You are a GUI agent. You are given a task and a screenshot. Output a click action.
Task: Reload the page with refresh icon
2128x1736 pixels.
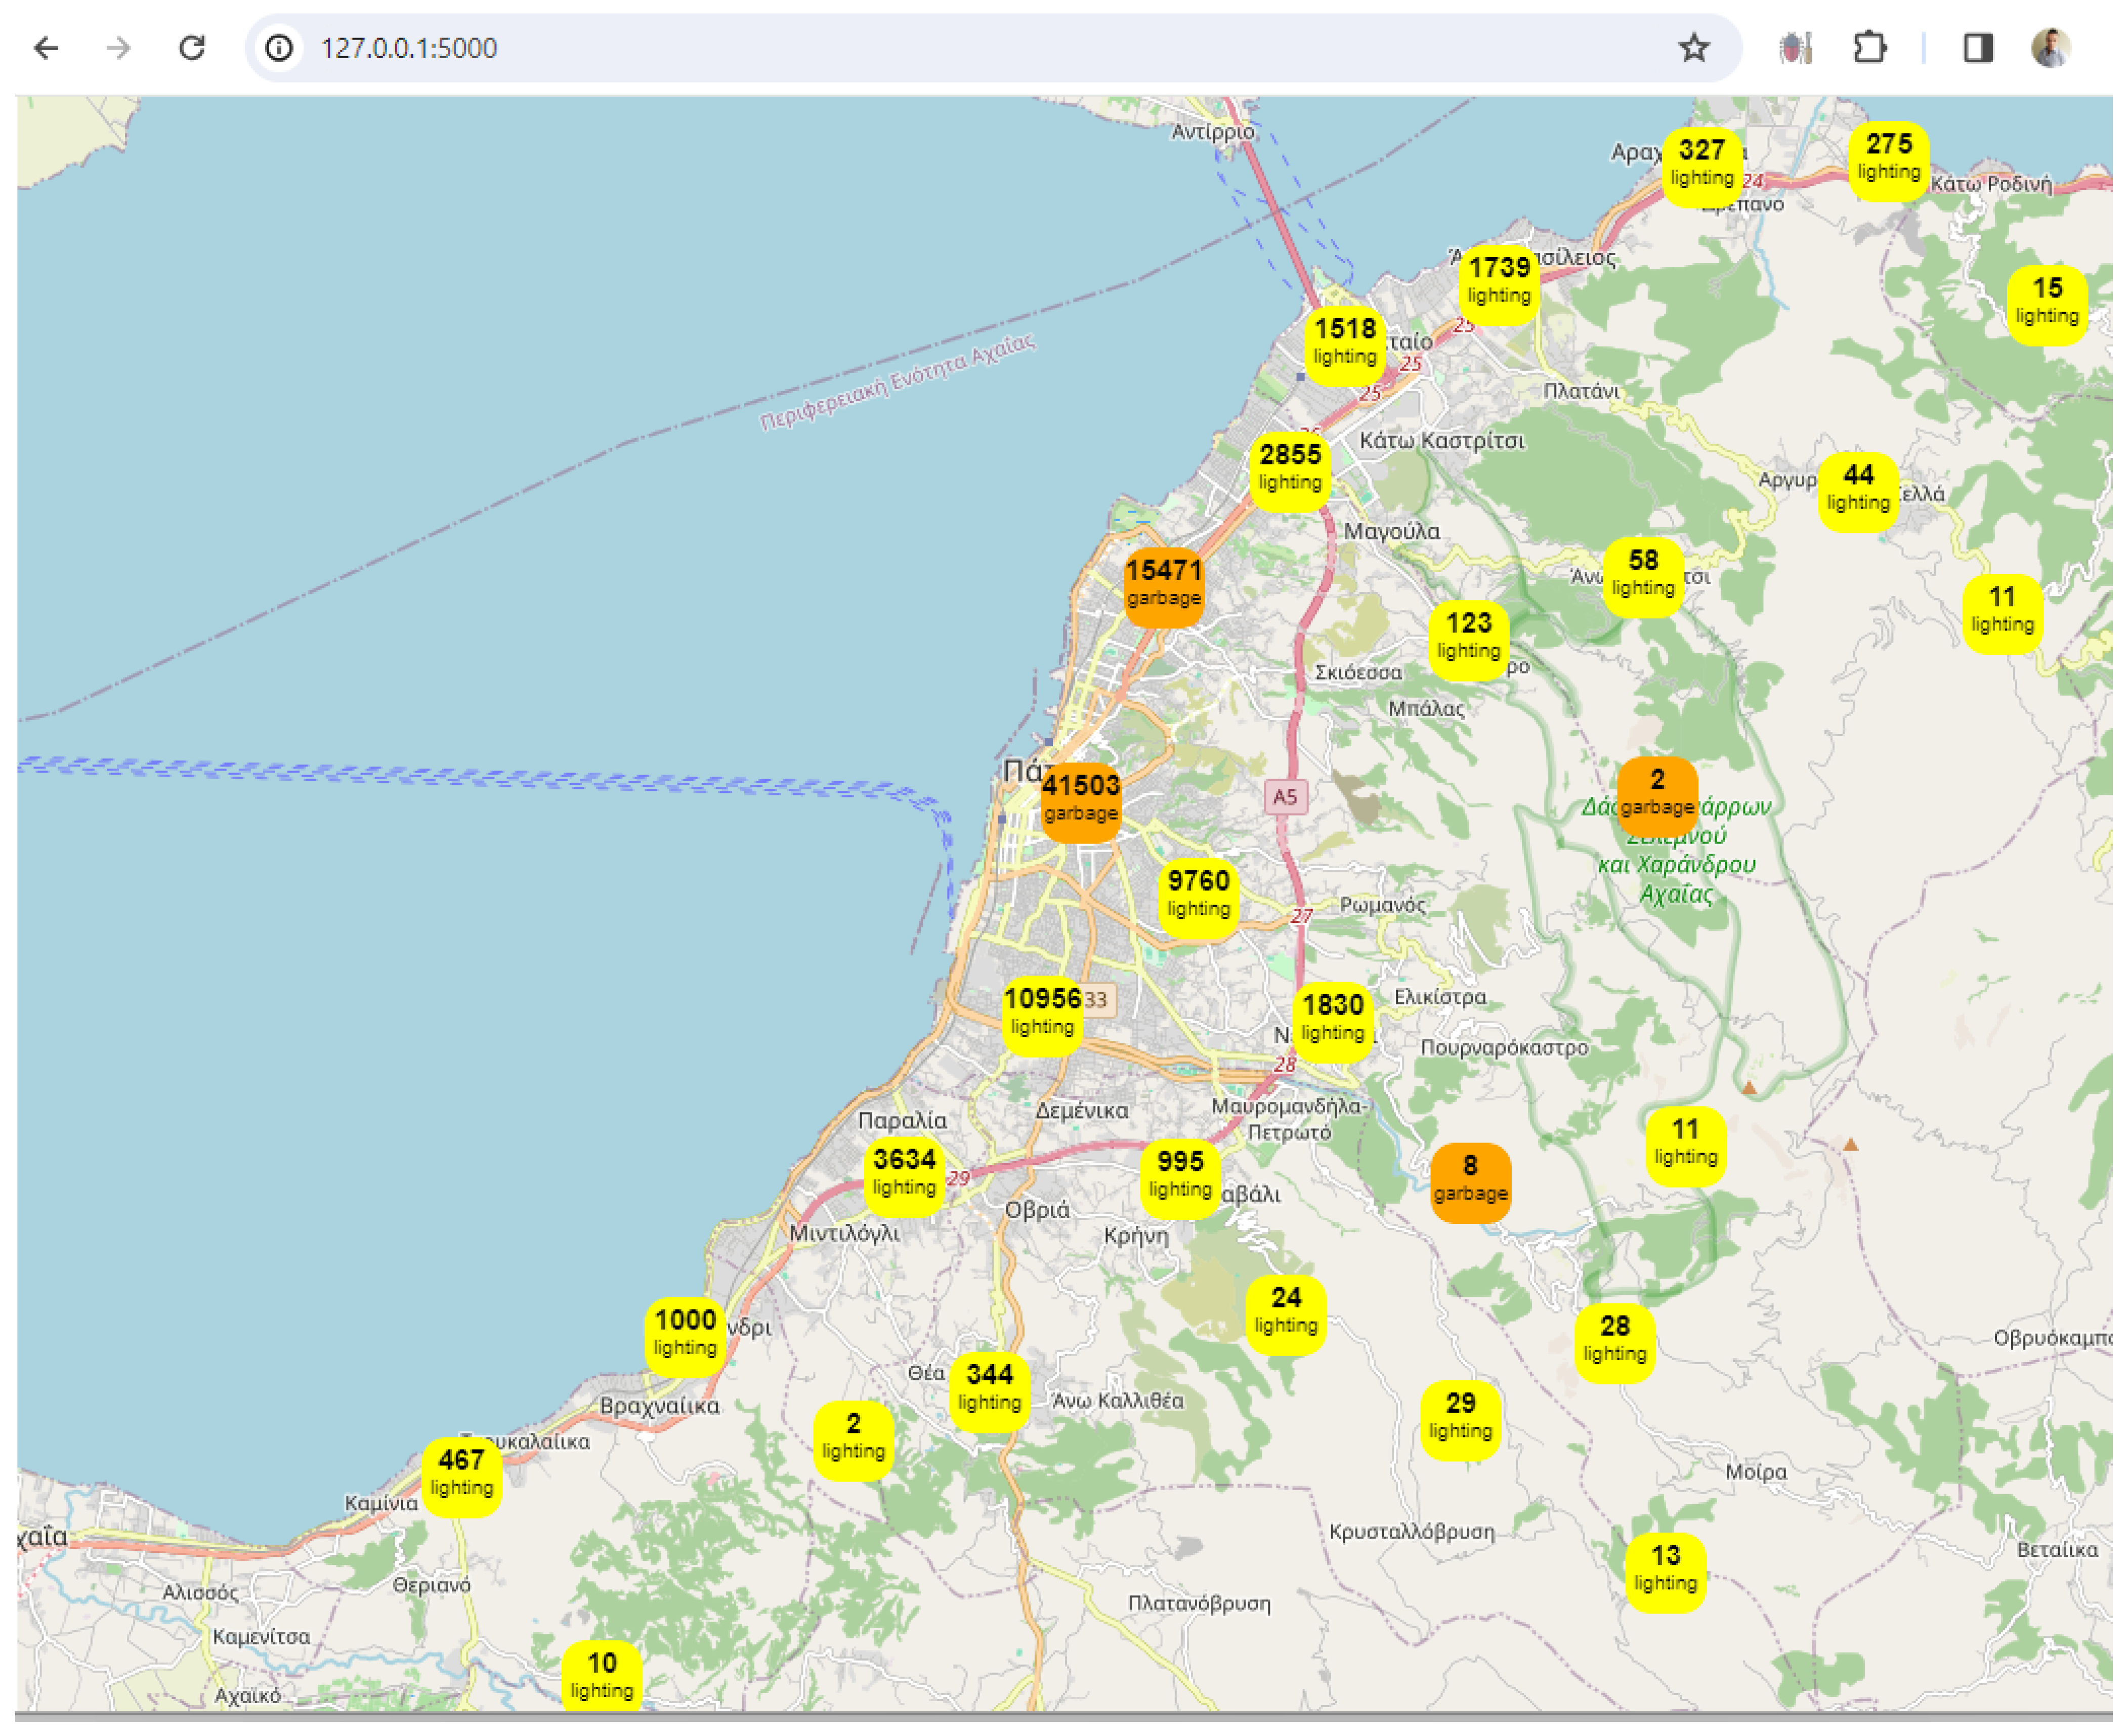click(x=192, y=48)
